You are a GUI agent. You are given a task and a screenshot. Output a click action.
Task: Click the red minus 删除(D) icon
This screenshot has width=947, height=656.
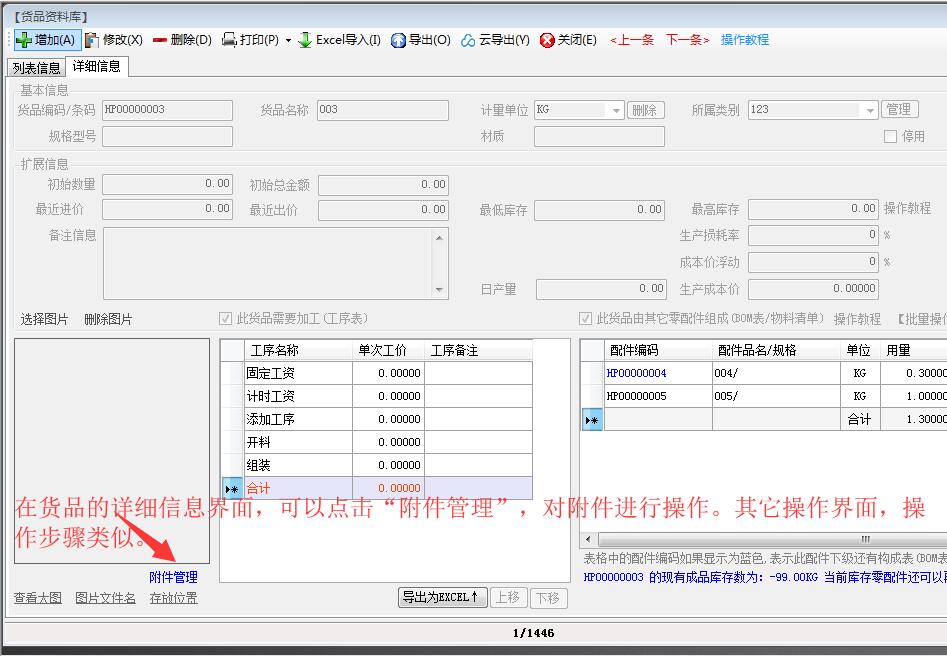159,40
